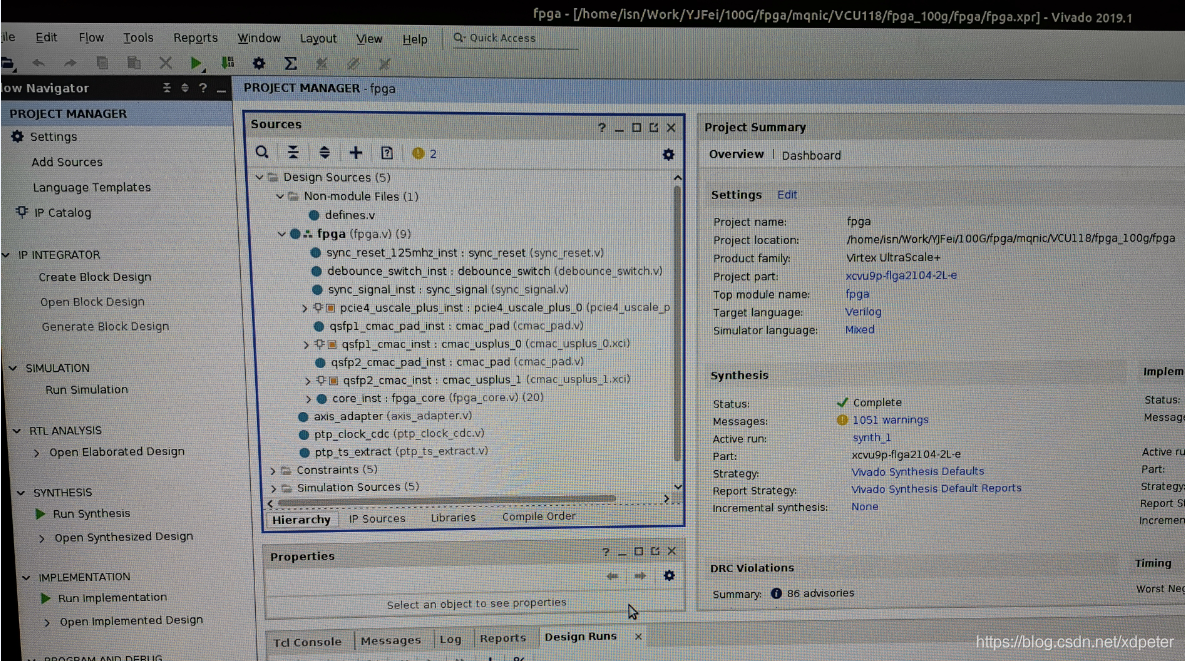Viewport: 1185px width, 661px height.
Task: Open the Tools menu
Action: coord(138,37)
